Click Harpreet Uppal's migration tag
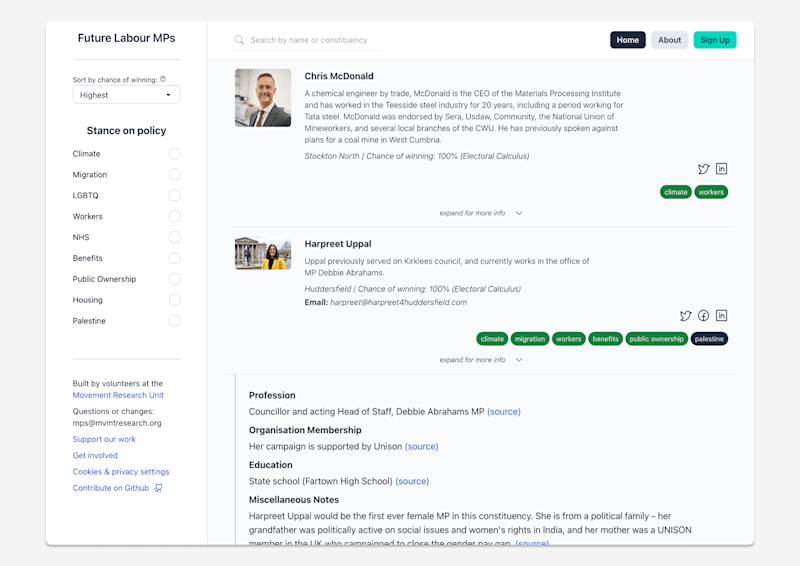 click(x=530, y=339)
